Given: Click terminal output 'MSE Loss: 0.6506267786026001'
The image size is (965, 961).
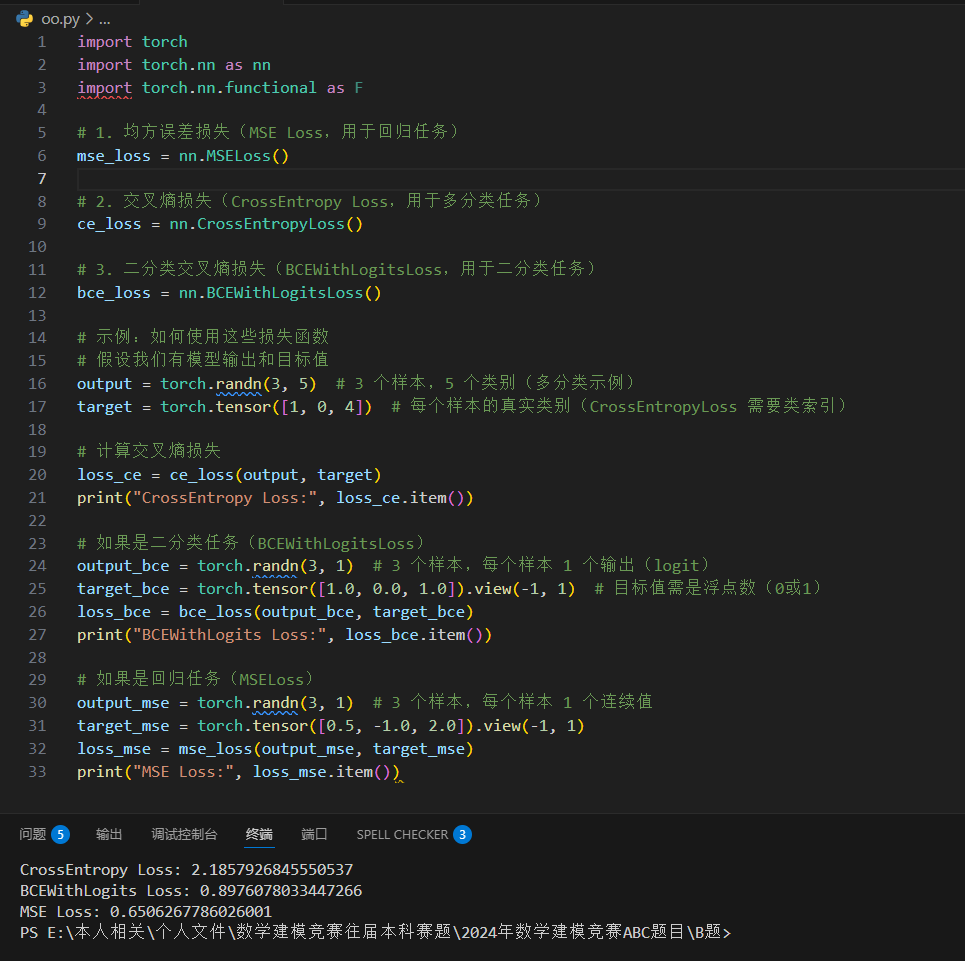Looking at the screenshot, I should point(146,912).
